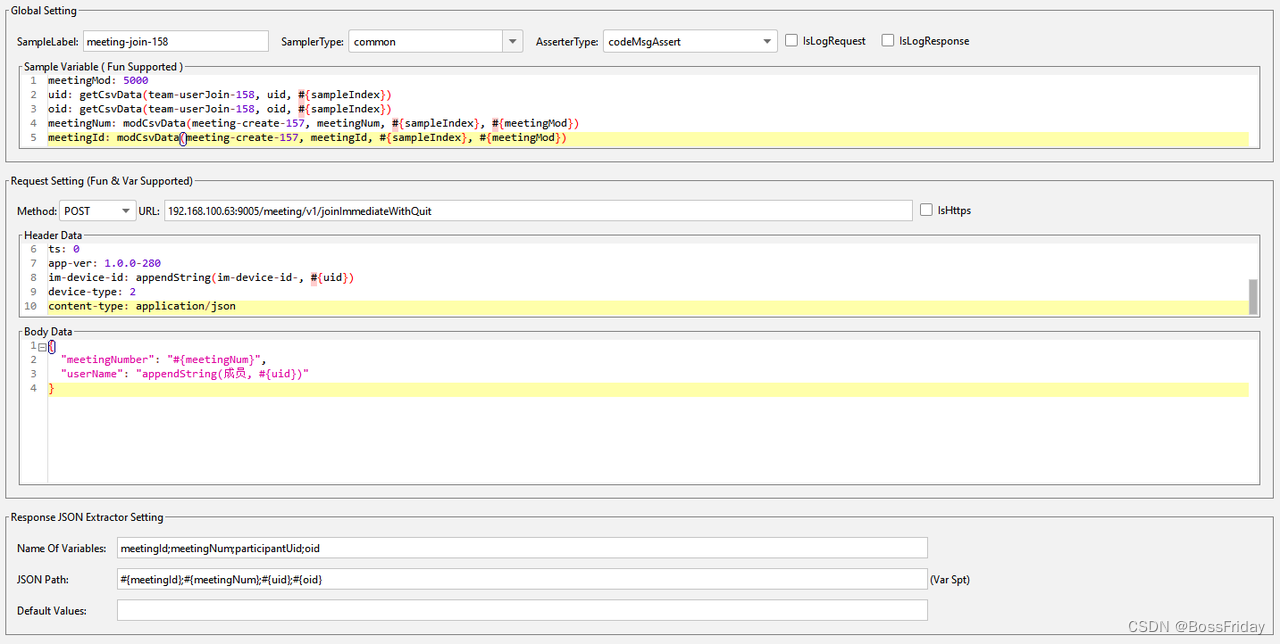The image size is (1280, 644).
Task: Click the "meetingNumber" body data line
Action: 164,360
